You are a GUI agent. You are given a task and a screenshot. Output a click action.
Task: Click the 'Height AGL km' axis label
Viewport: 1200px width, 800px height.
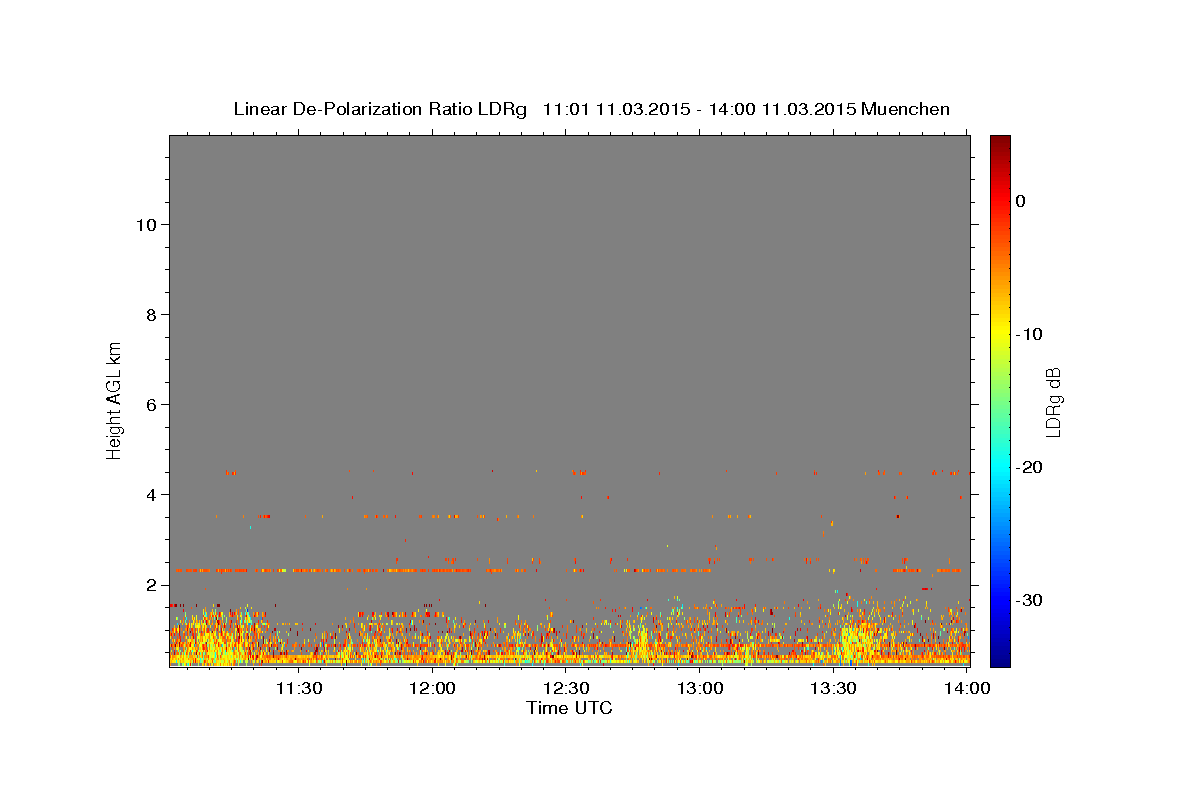[115, 399]
